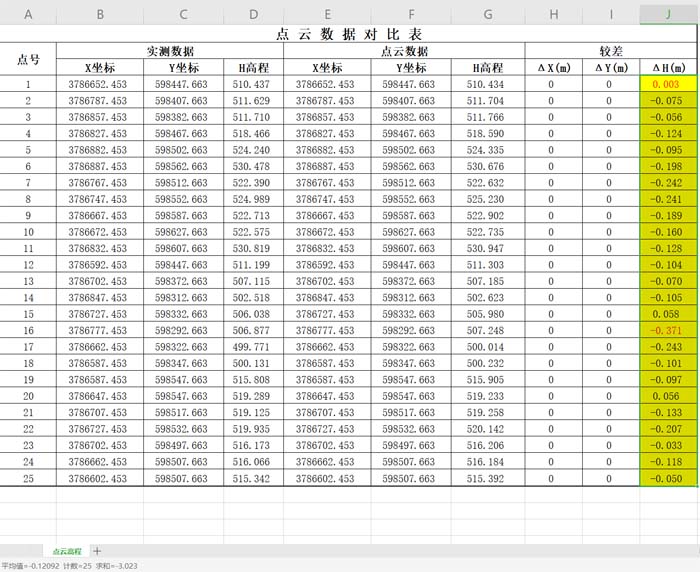This screenshot has height=572, width=700.
Task: Switch to the 点云高程 sheet tab
Action: point(66,551)
